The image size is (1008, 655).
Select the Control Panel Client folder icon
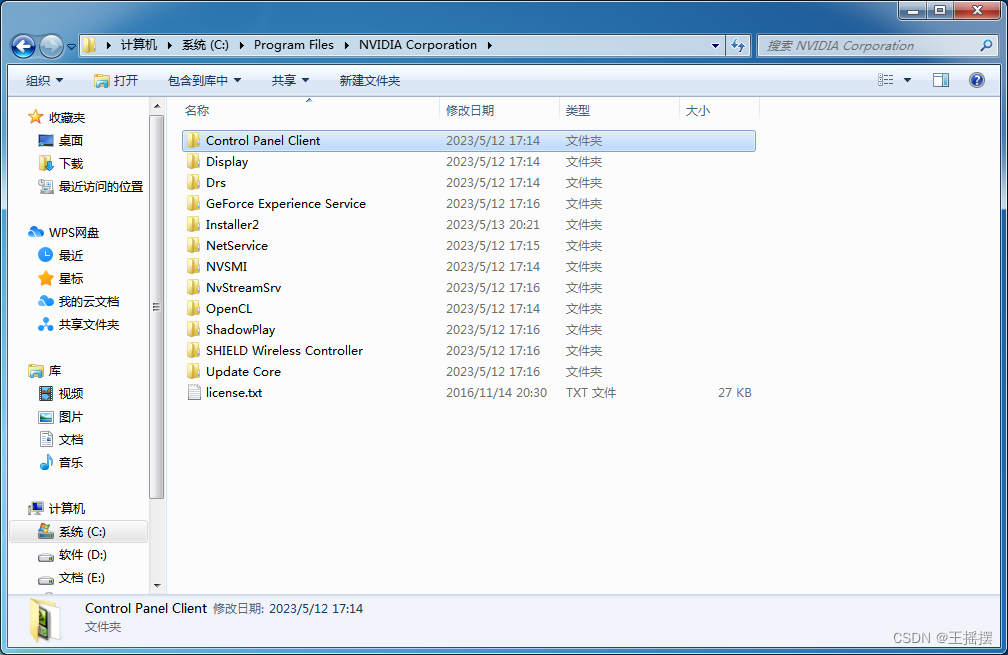[194, 141]
